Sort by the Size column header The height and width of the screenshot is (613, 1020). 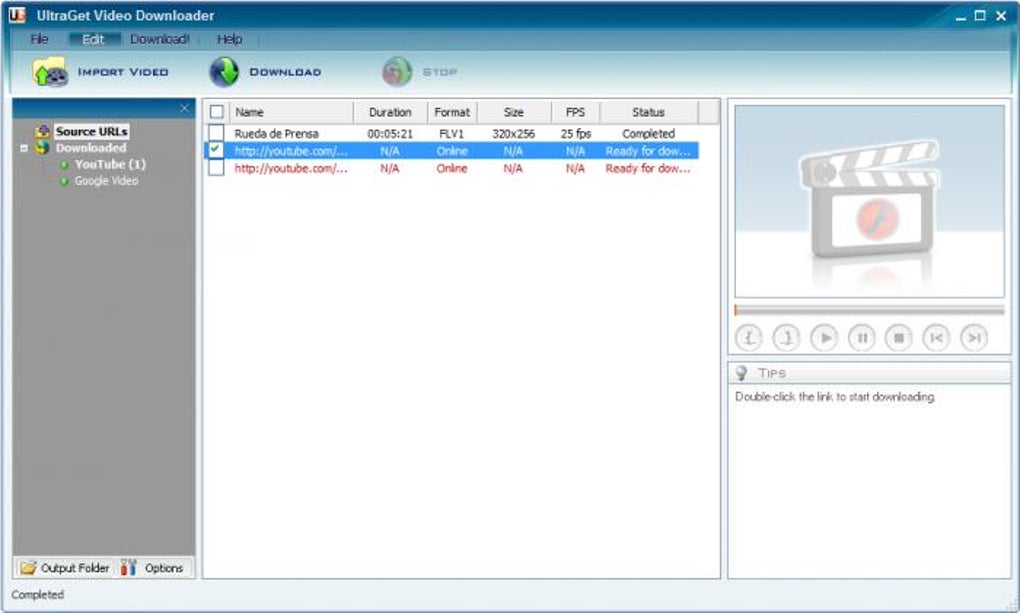point(514,112)
